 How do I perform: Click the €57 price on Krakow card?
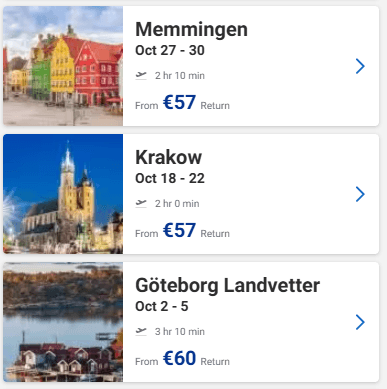coord(179,230)
